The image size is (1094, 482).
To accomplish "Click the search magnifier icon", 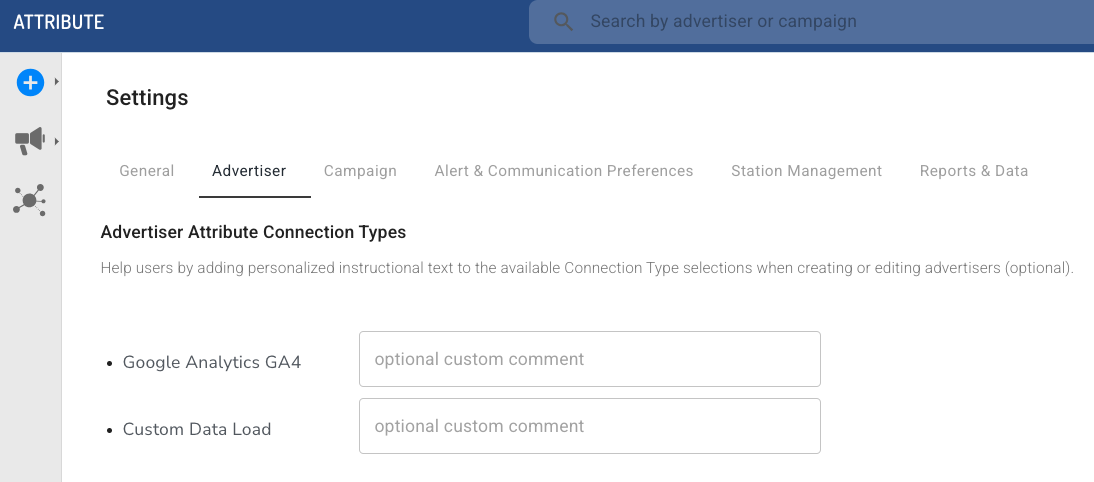I will click(x=564, y=21).
